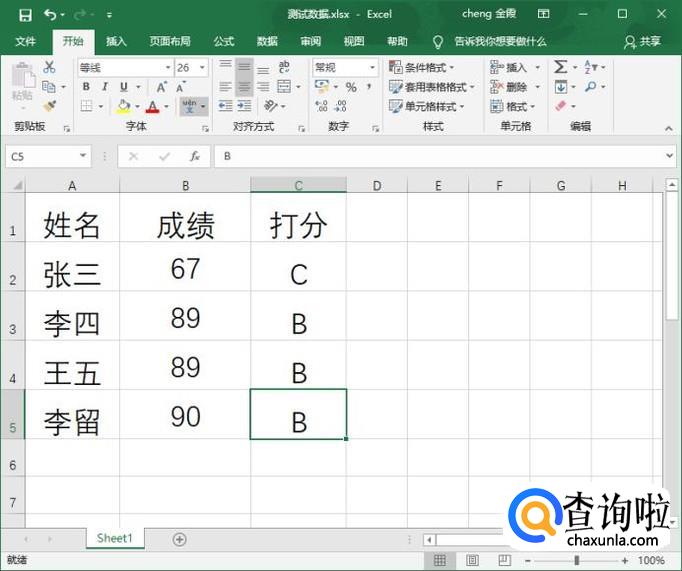The width and height of the screenshot is (682, 571).
Task: Click the Insert Function fx icon
Action: point(195,157)
